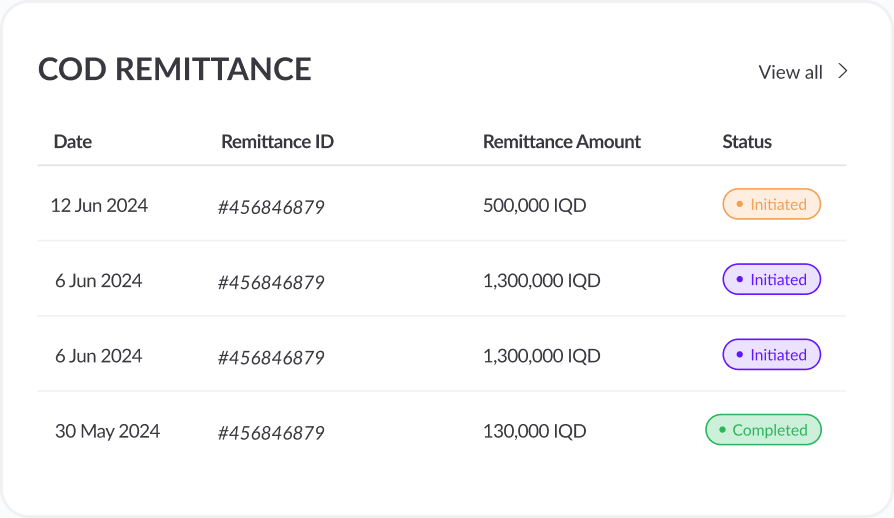This screenshot has width=894, height=518.
Task: Click the Date column header
Action: (x=72, y=141)
